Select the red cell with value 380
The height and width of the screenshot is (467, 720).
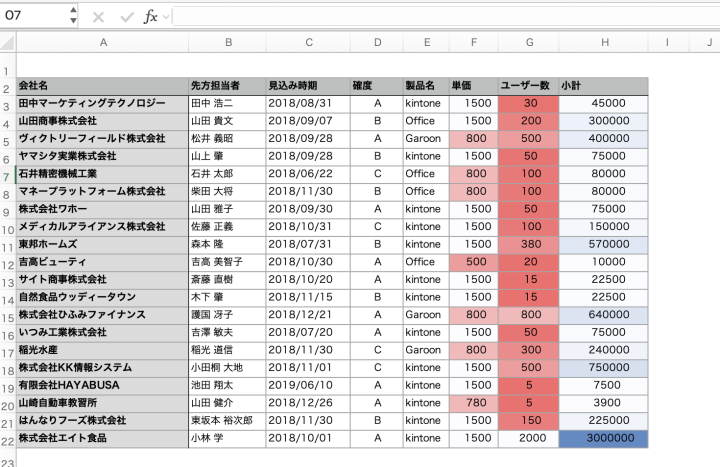coord(528,244)
